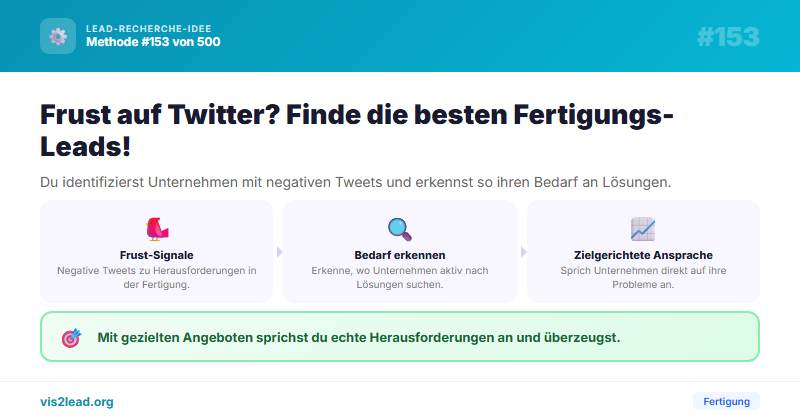Click 'Erkenne, wo Unternehmen aktiv' description

pos(400,278)
